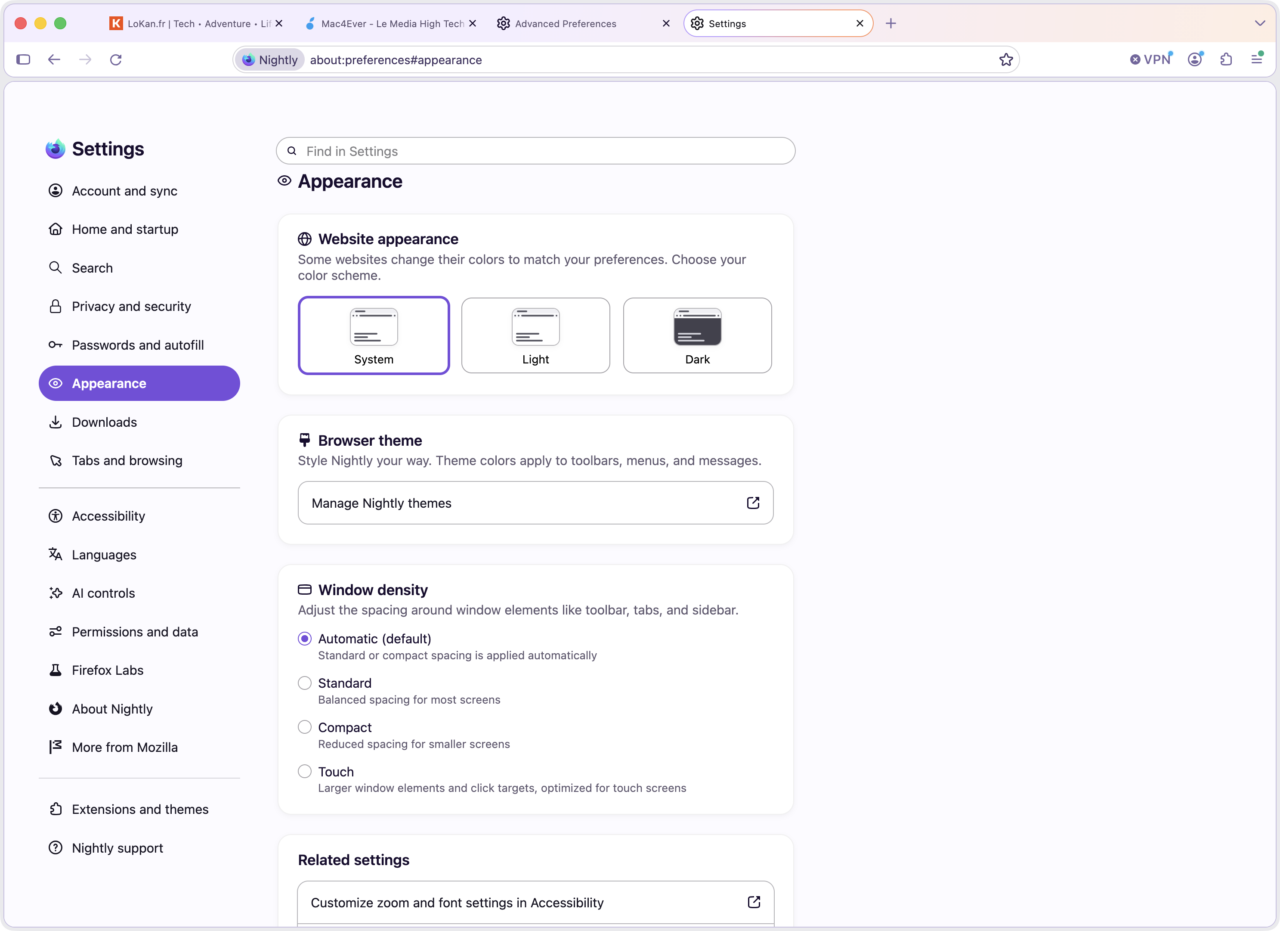Viewport: 1280px width, 931px height.
Task: Open Tabs and browsing settings
Action: (139, 461)
